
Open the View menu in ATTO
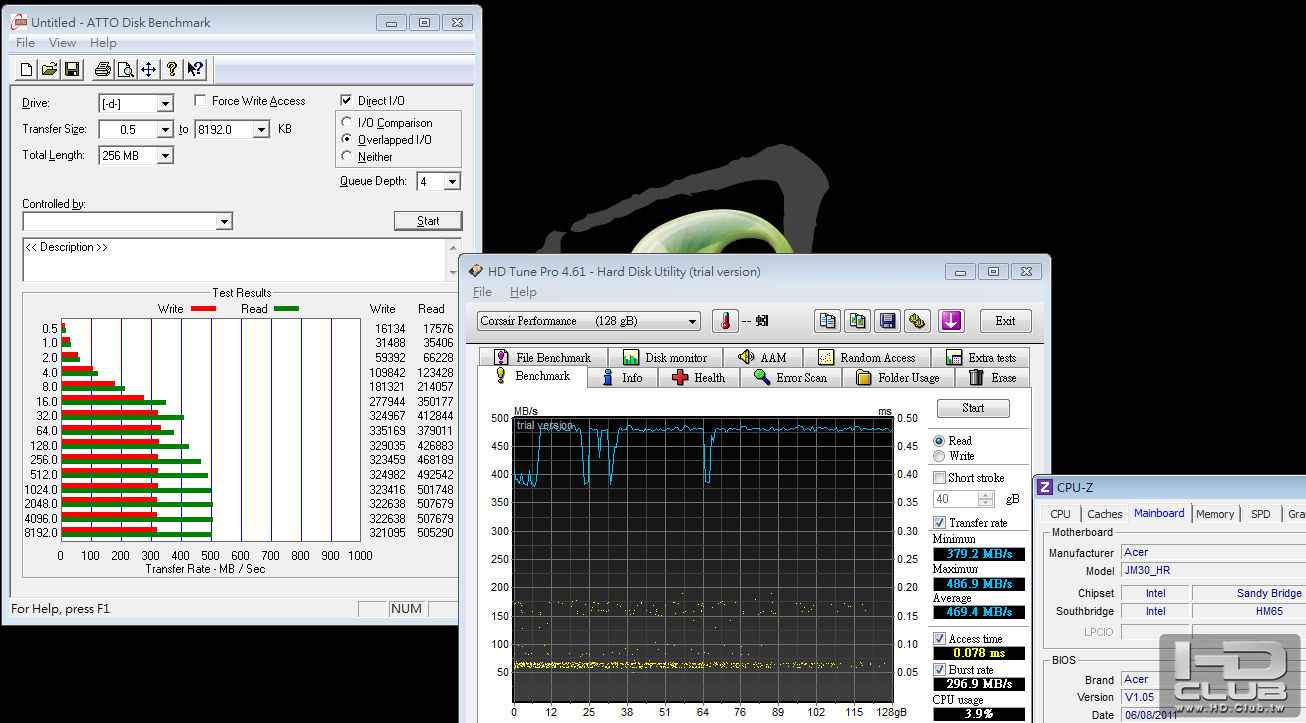tap(62, 43)
